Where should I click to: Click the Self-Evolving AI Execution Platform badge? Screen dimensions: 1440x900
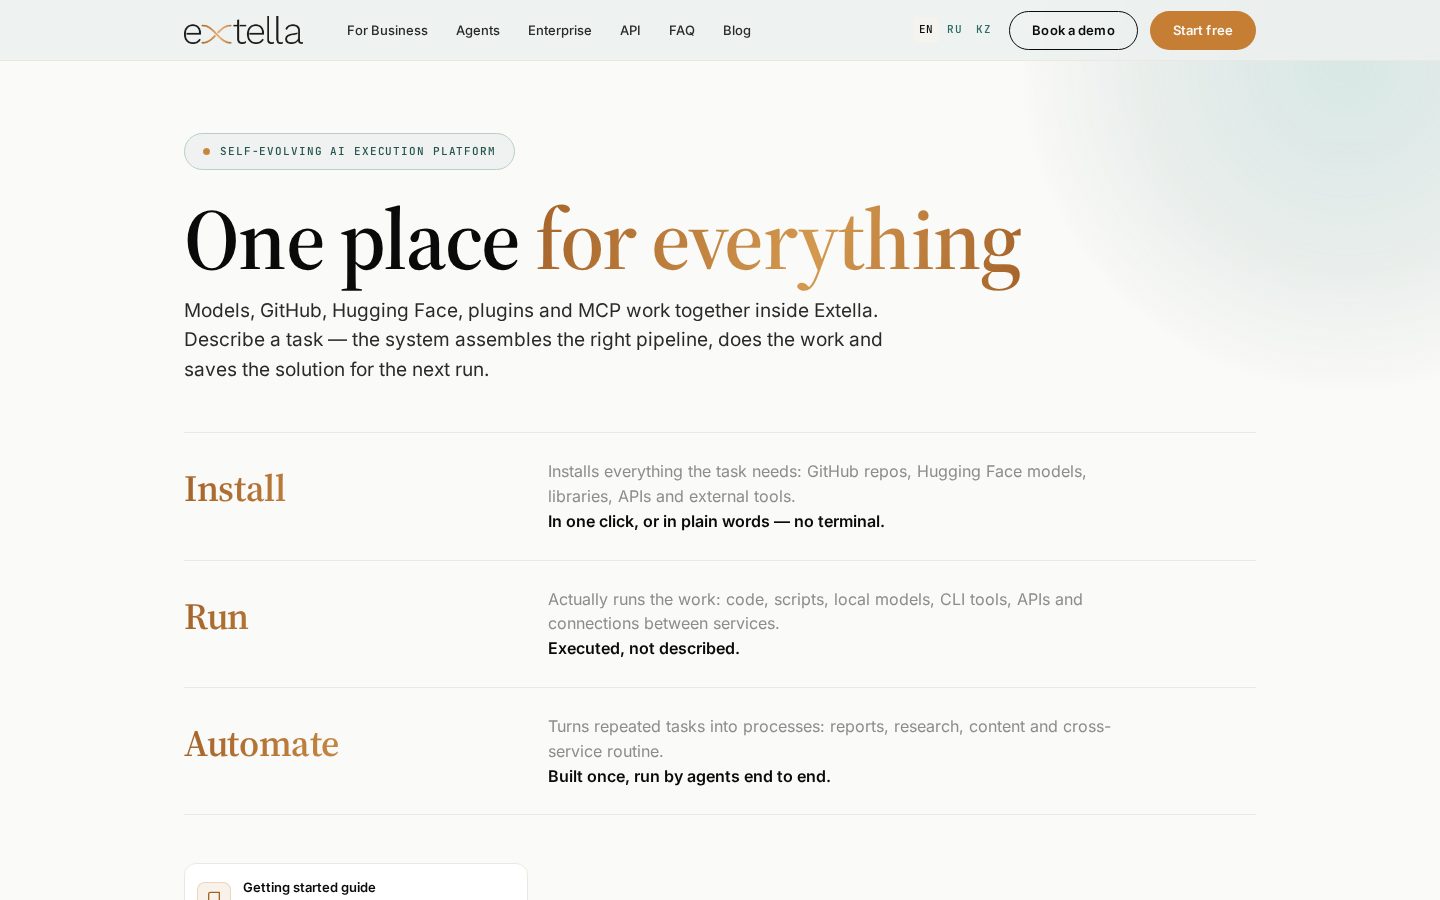[349, 151]
